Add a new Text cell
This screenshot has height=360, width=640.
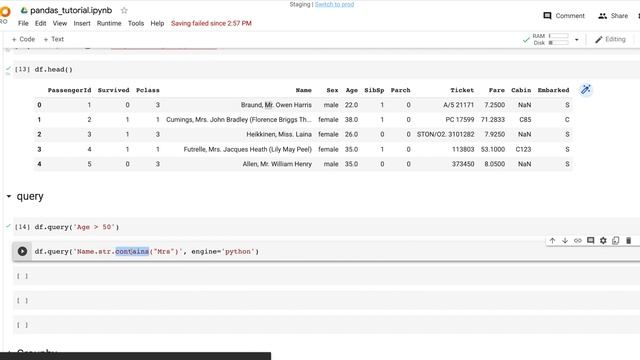click(x=53, y=39)
